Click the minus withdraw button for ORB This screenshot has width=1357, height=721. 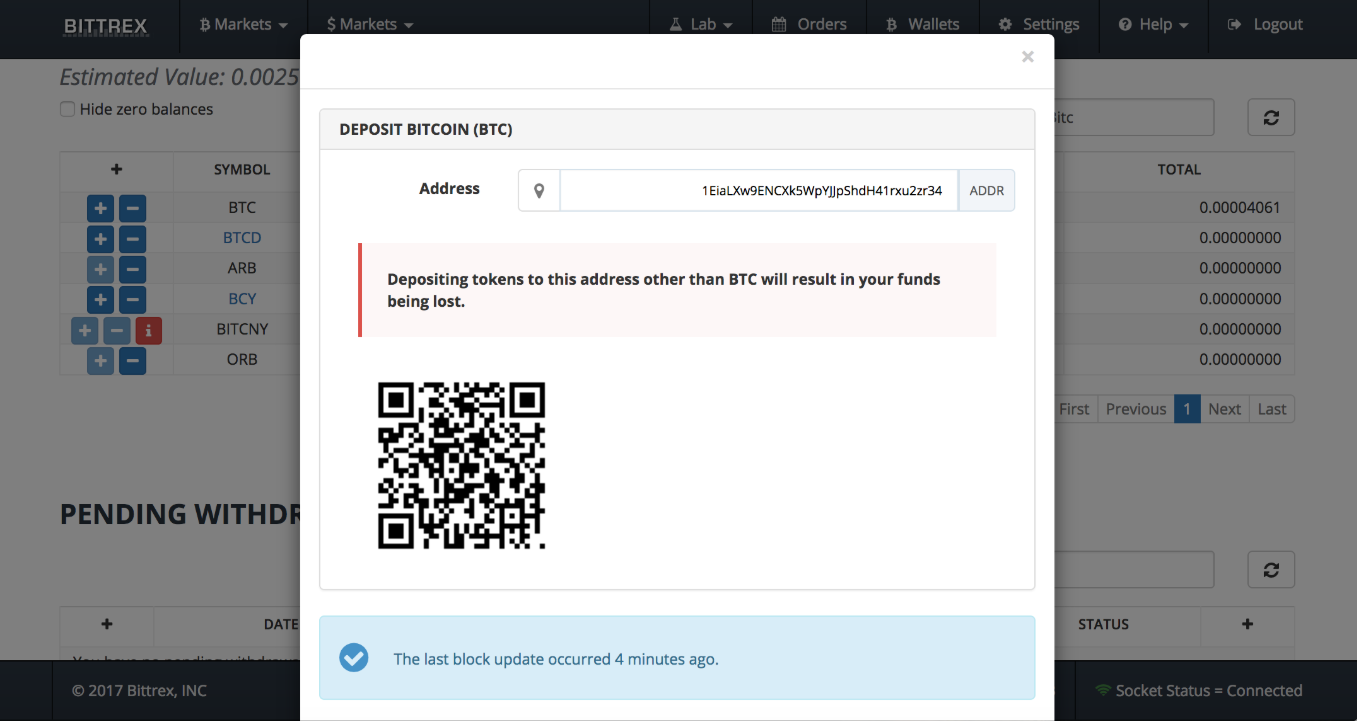tap(133, 360)
